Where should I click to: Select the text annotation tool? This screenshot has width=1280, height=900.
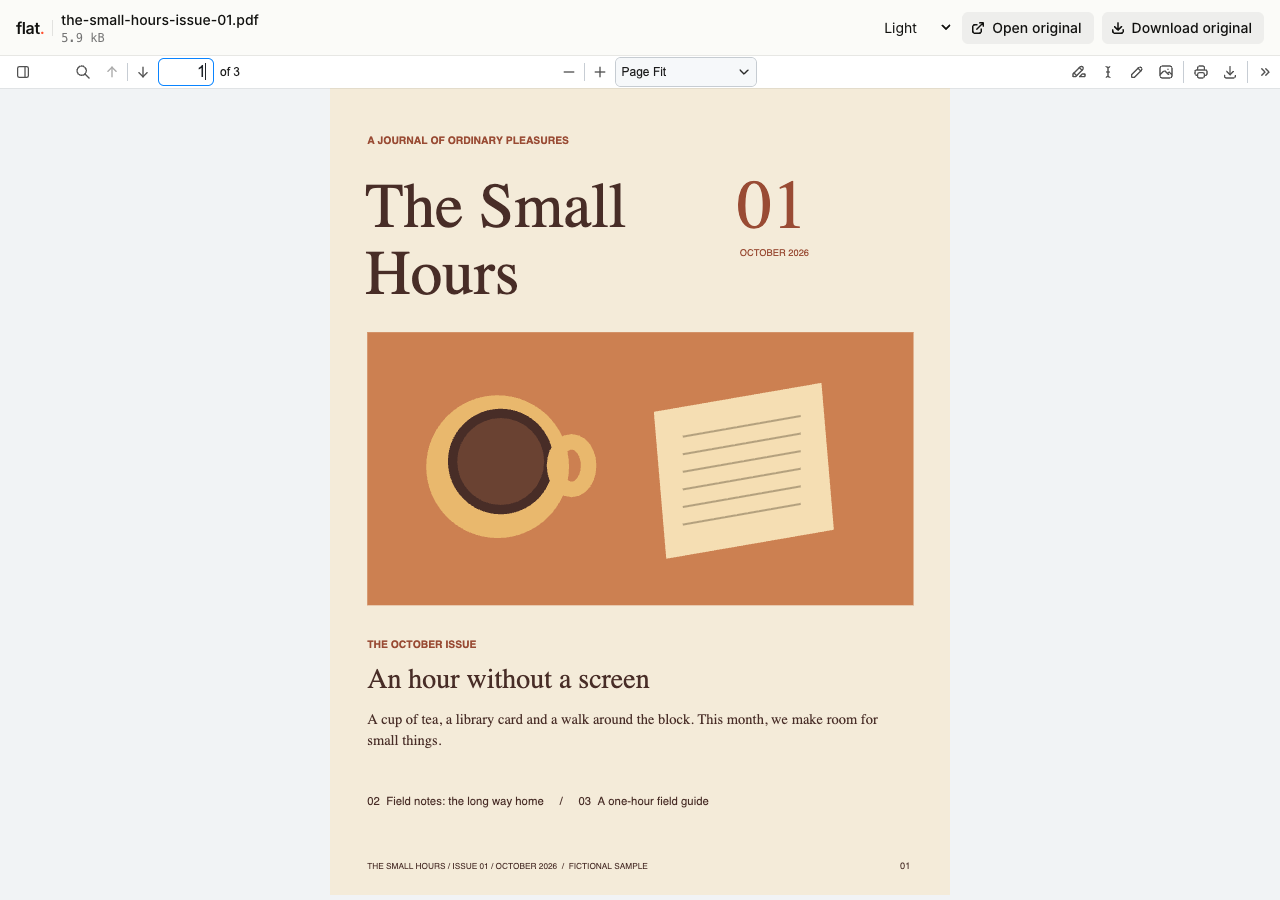point(1108,72)
